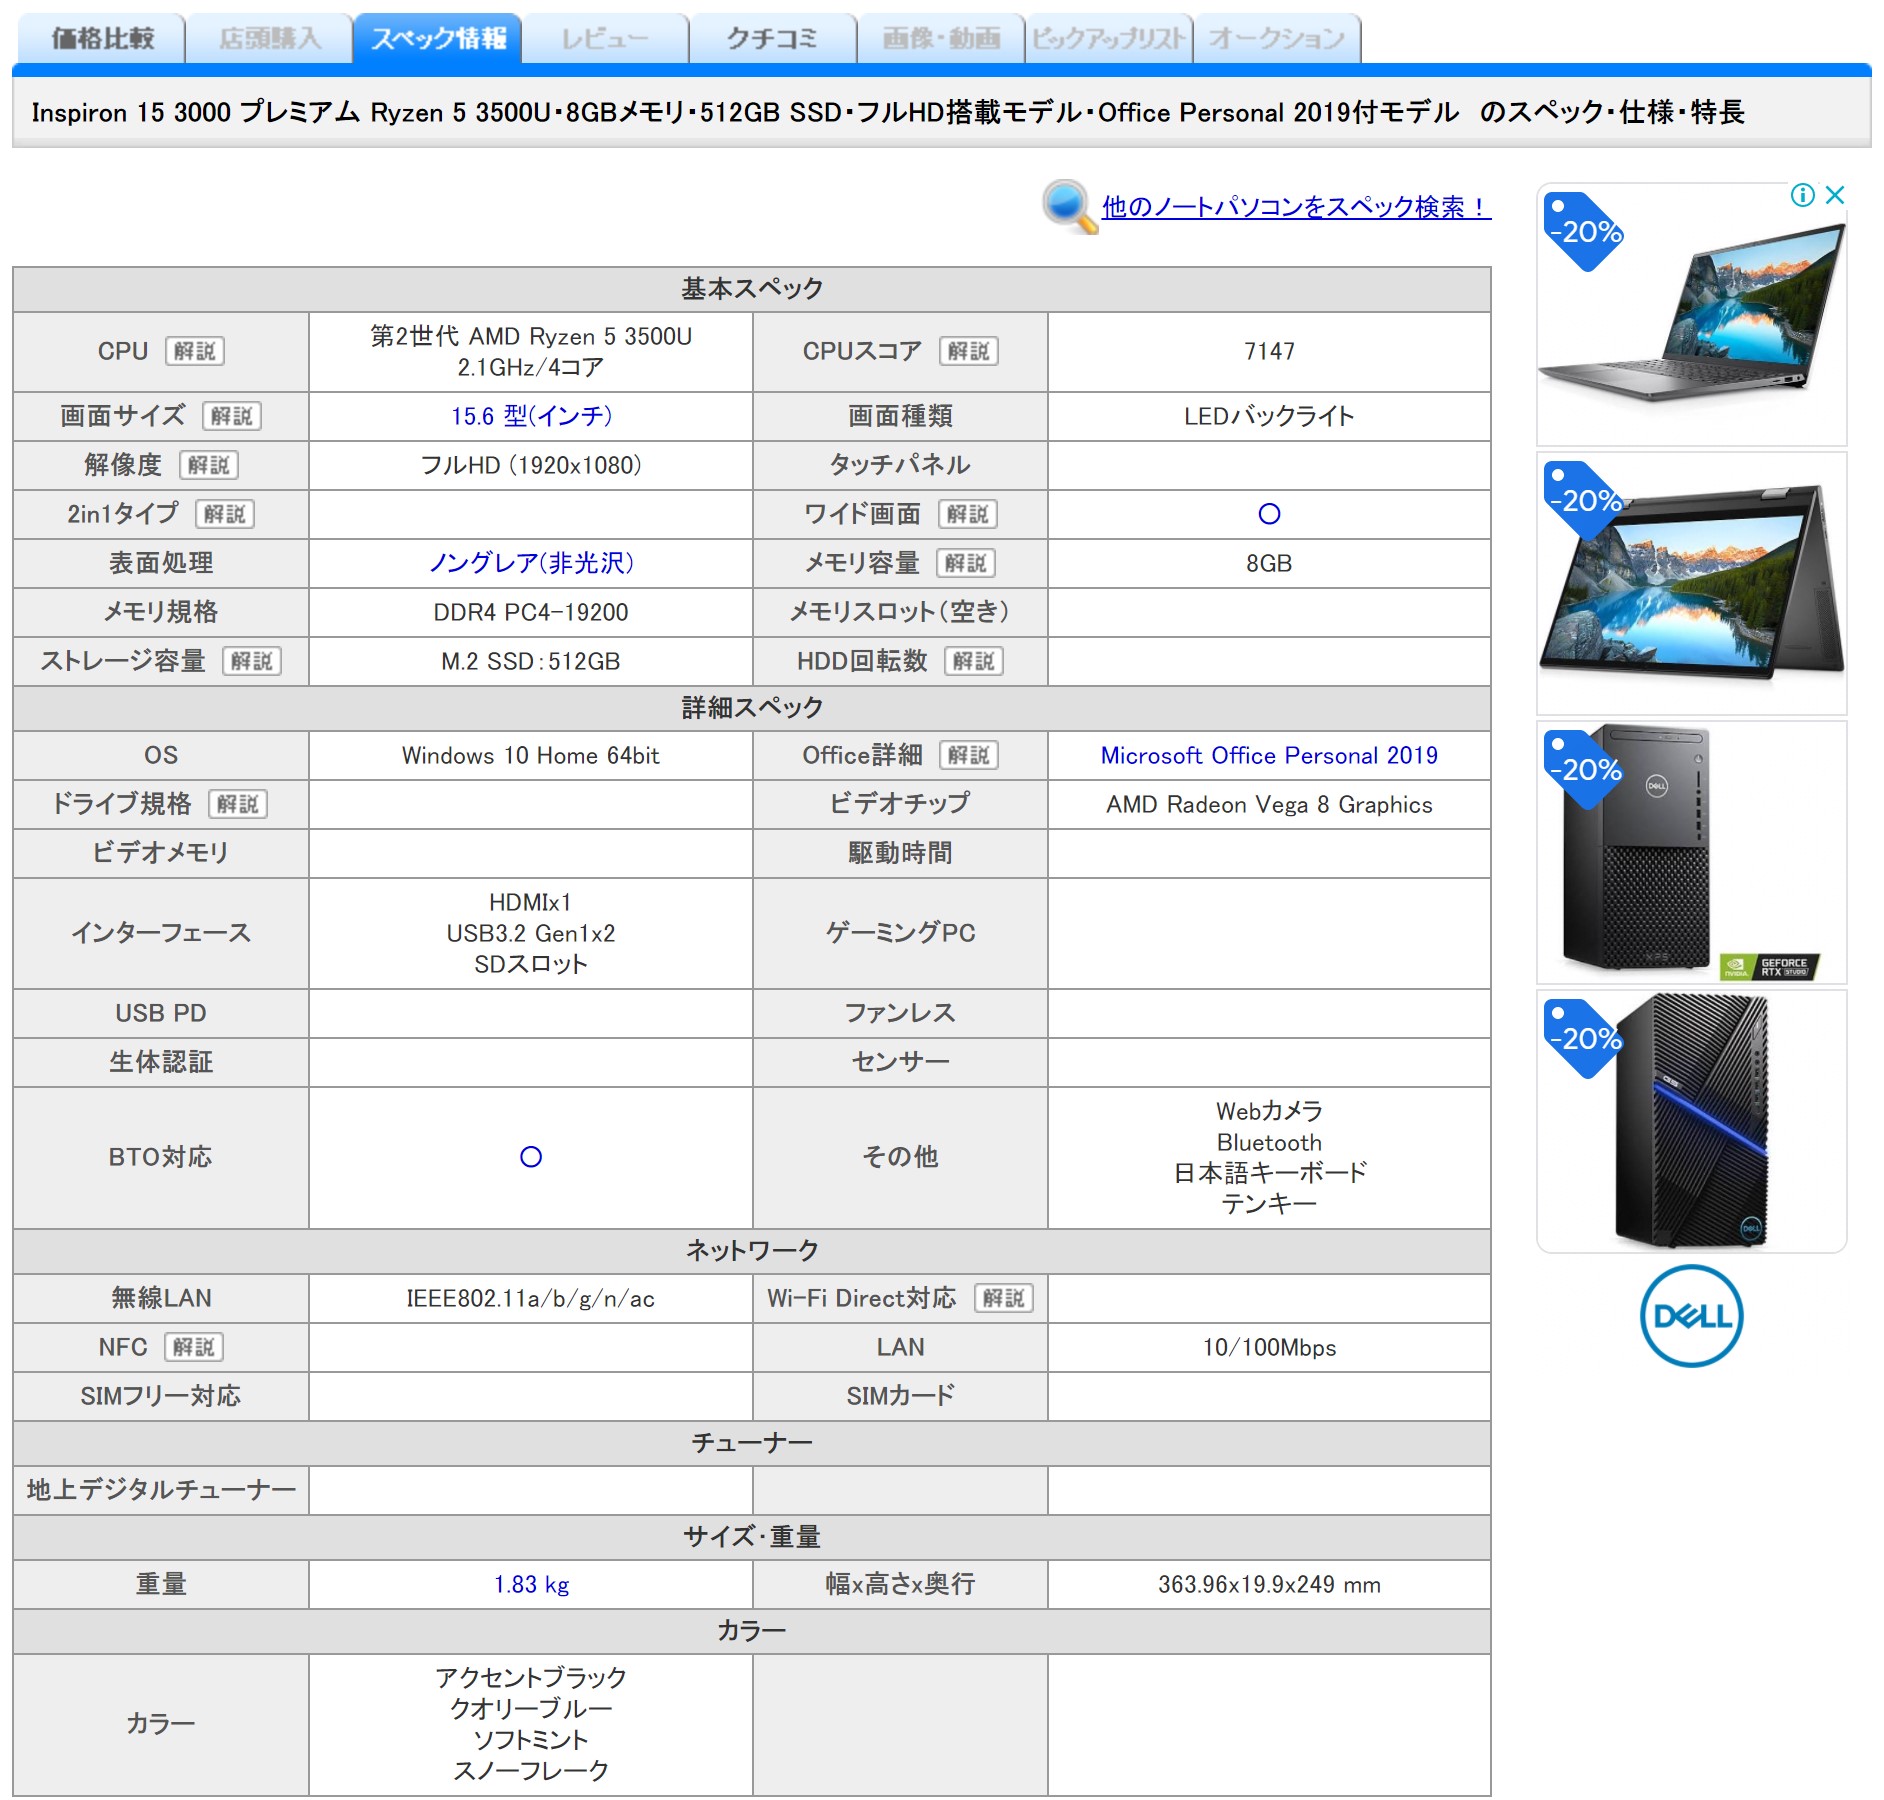1884x1800 pixels.
Task: Open the 1.83 kg weight link
Action: click(531, 1584)
